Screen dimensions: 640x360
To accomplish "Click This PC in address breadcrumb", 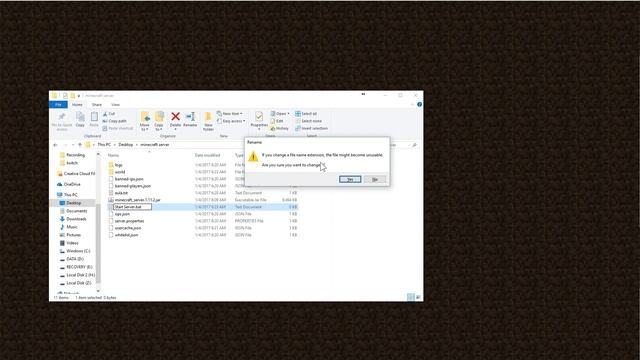I will pos(104,145).
